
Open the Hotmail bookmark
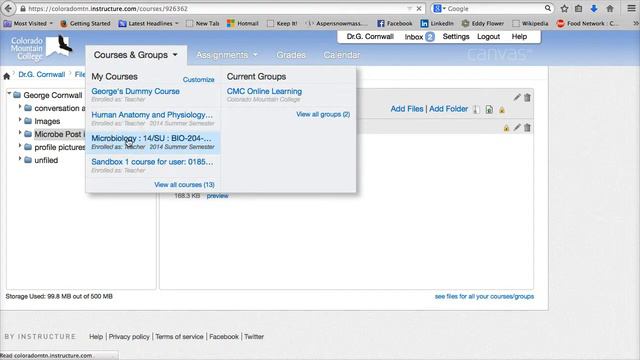pos(243,23)
